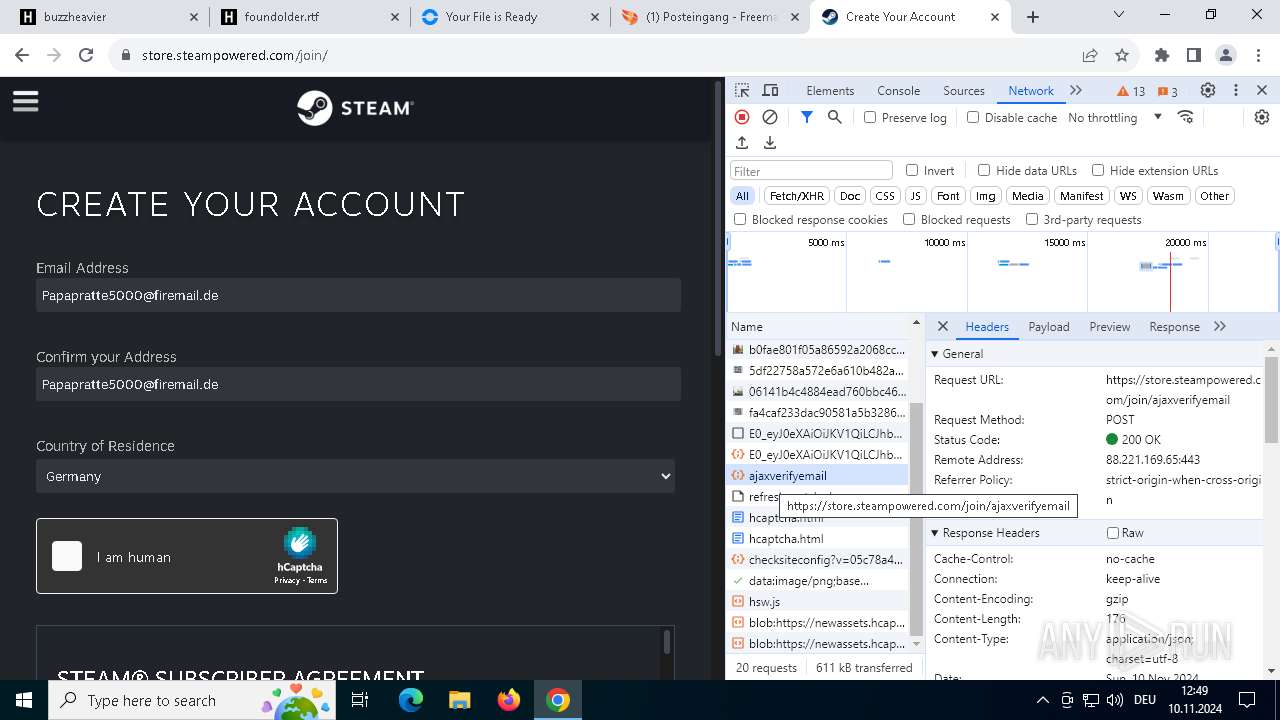The height and width of the screenshot is (720, 1280).
Task: Close the DevTools panel
Action: [1262, 90]
